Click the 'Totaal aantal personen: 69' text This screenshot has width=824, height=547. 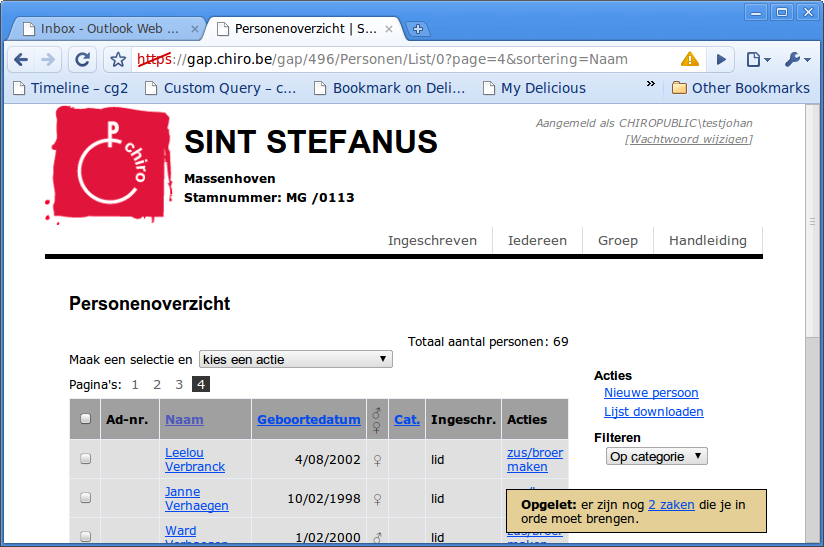(488, 342)
